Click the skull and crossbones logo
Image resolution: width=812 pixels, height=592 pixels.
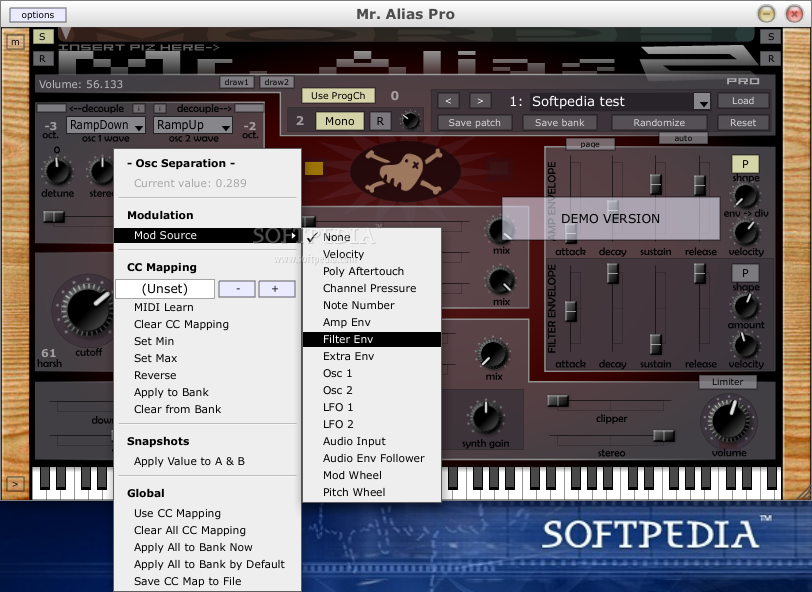click(405, 171)
